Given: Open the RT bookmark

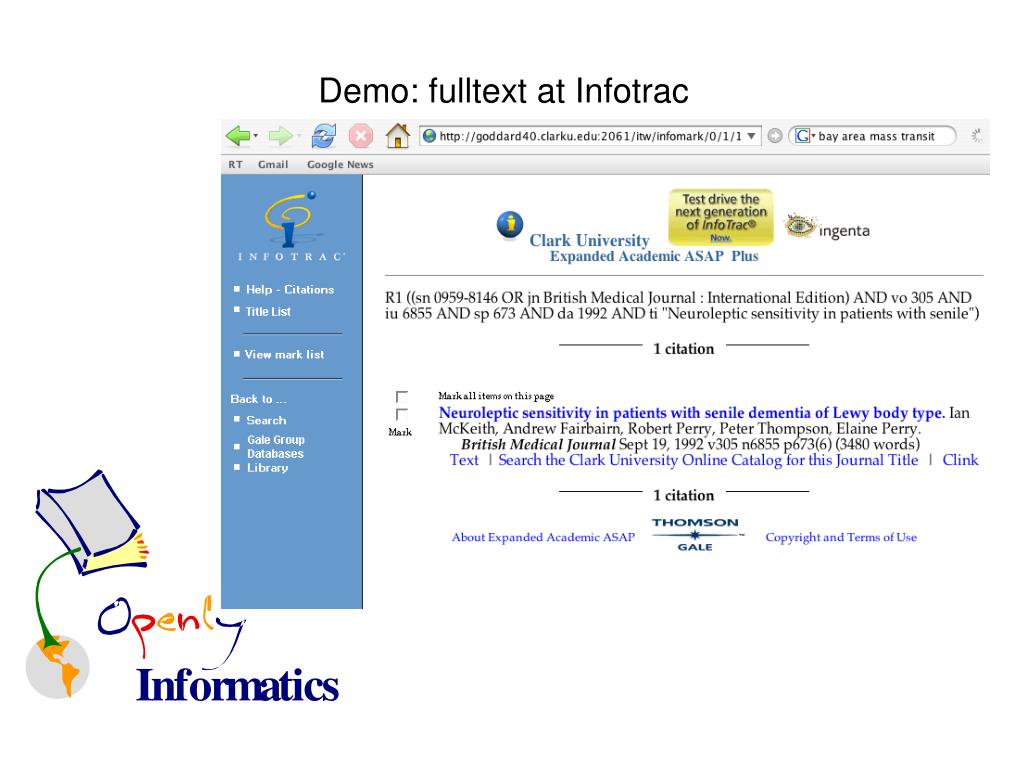Looking at the screenshot, I should coord(235,165).
